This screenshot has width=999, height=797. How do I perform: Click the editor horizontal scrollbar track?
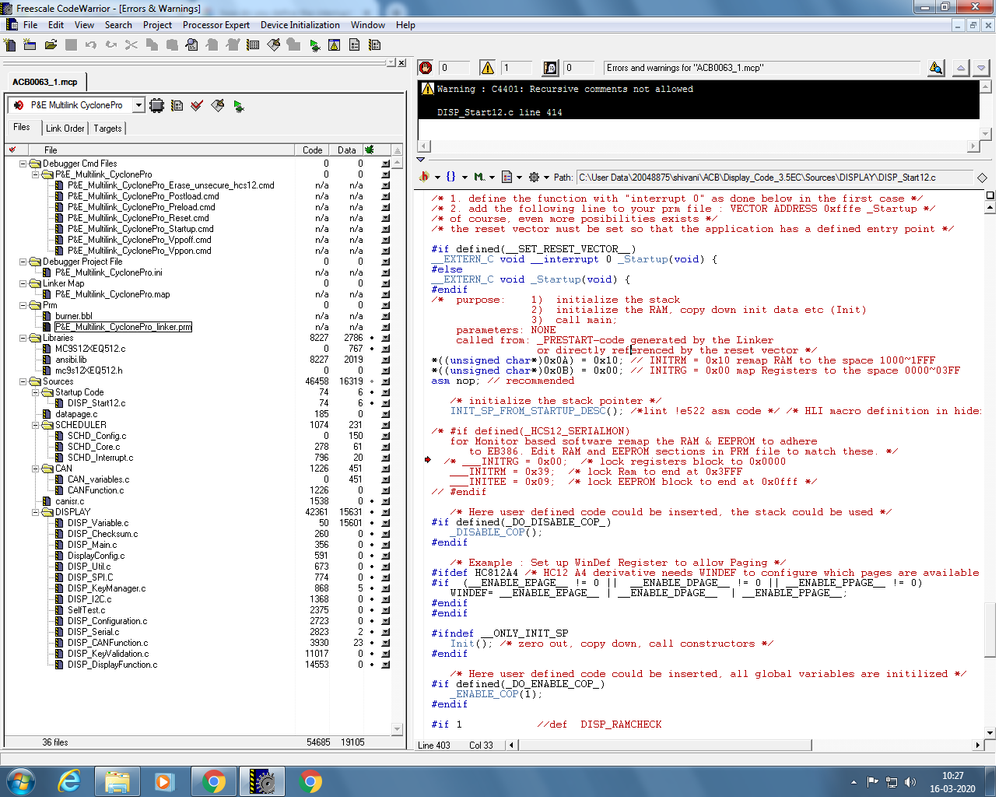(745, 745)
